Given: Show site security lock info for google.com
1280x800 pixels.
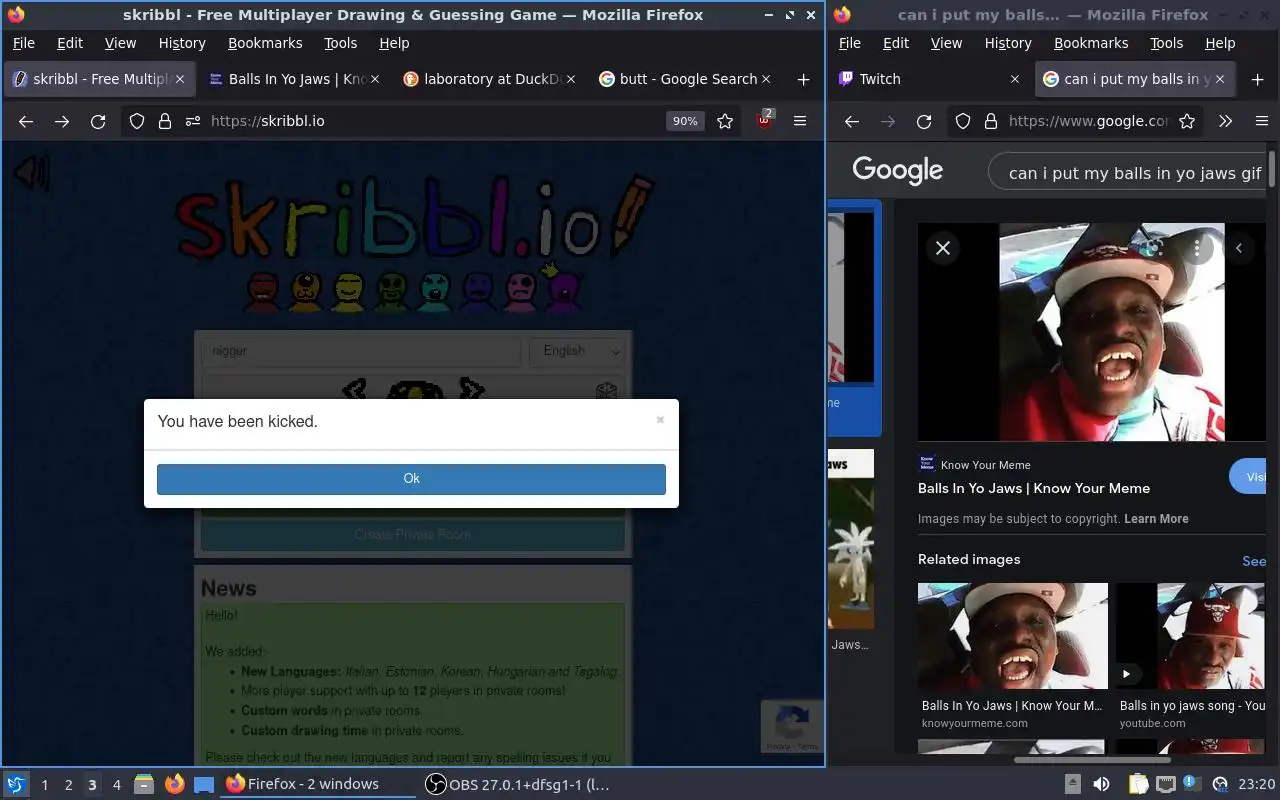Looking at the screenshot, I should (x=991, y=121).
